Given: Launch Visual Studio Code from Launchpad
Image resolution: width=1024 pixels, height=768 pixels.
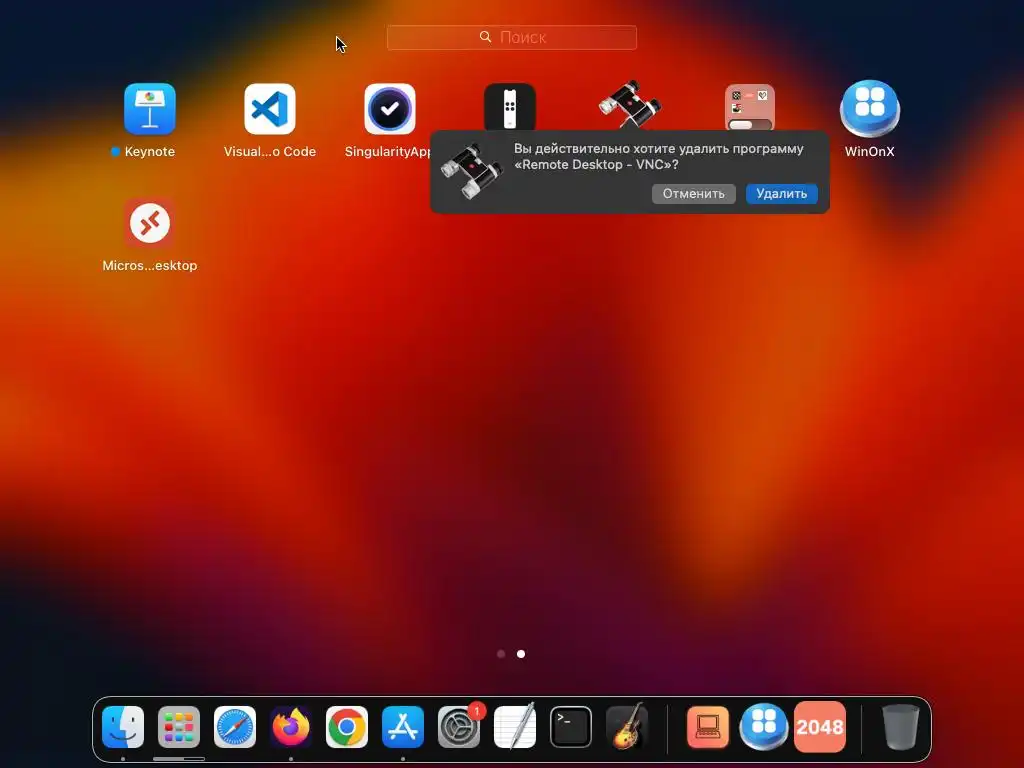Looking at the screenshot, I should [x=270, y=109].
